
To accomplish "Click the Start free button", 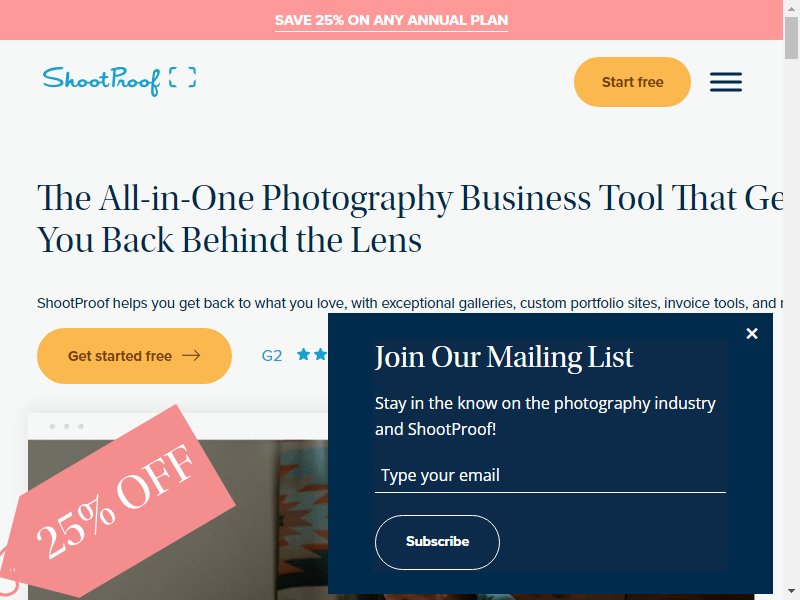I will (632, 82).
